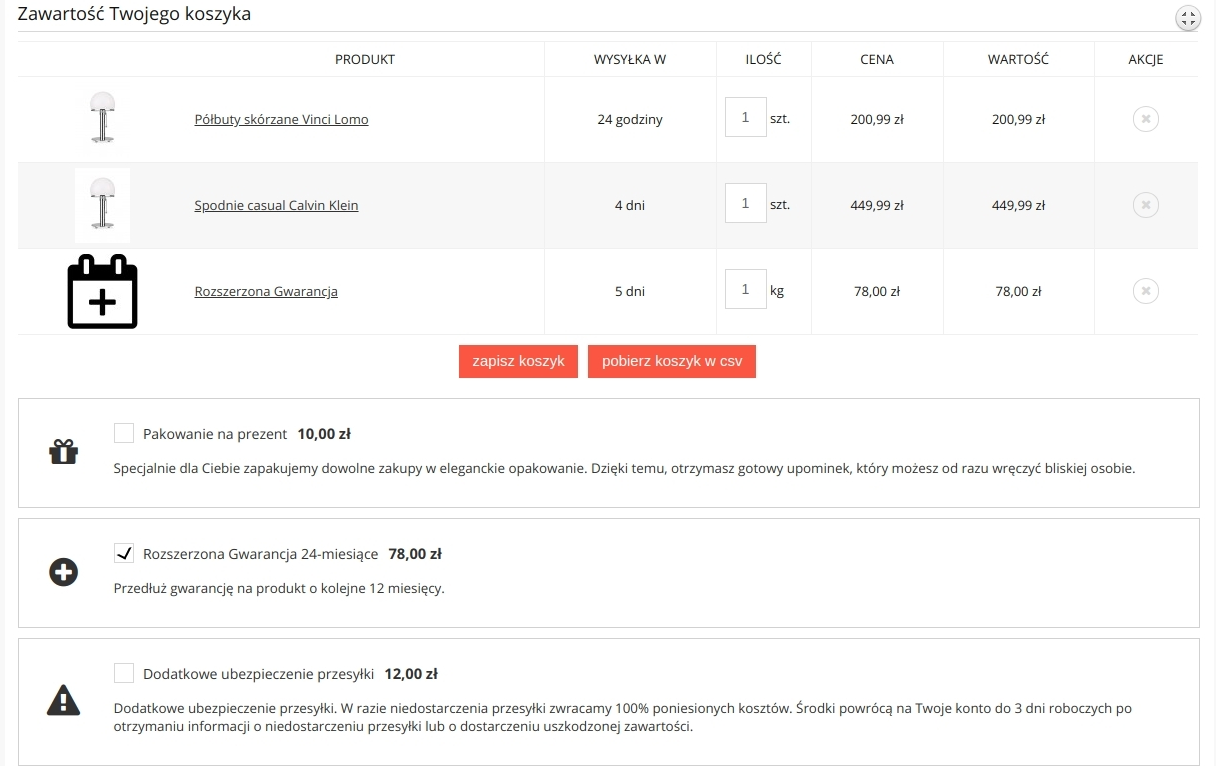Enable Pakowanie na prezent checkbox
Screen dimensions: 1216x766
124,433
